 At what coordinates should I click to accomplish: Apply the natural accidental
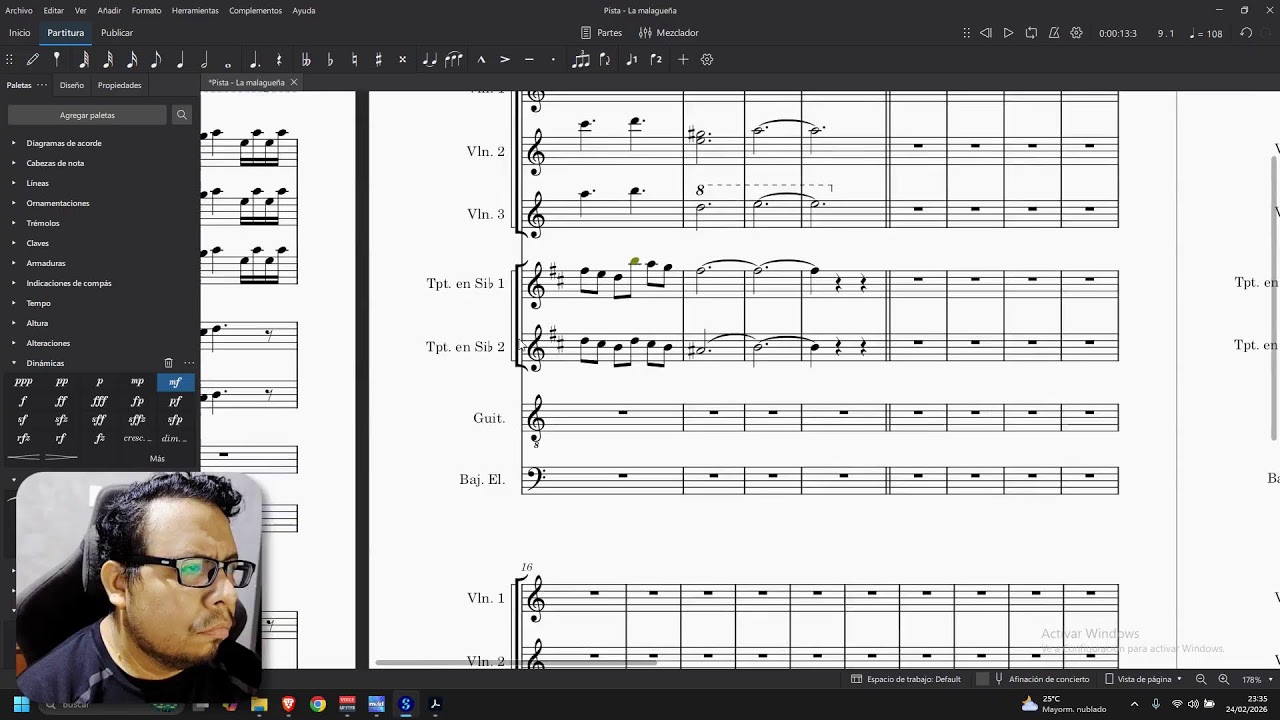point(354,60)
